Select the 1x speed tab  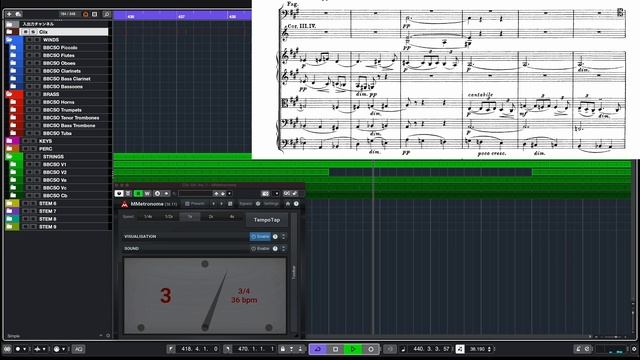point(190,217)
